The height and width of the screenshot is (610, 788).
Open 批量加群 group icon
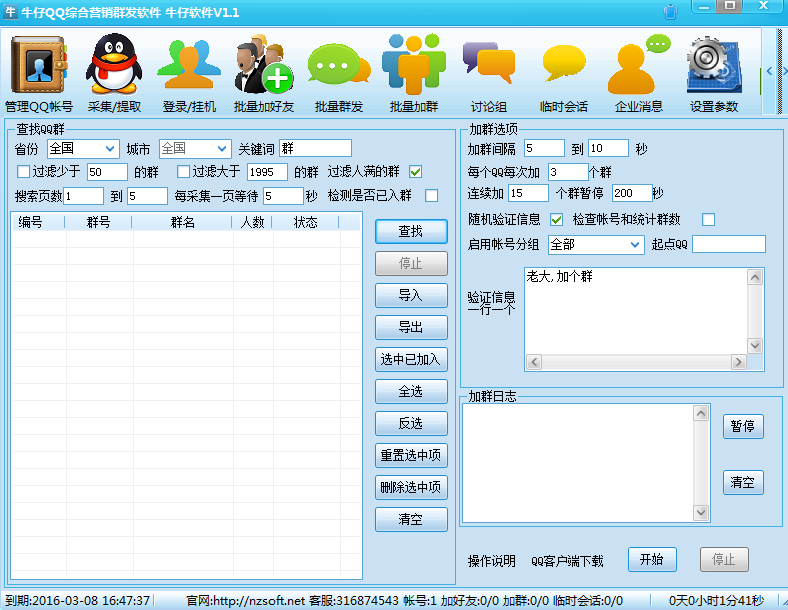[414, 64]
